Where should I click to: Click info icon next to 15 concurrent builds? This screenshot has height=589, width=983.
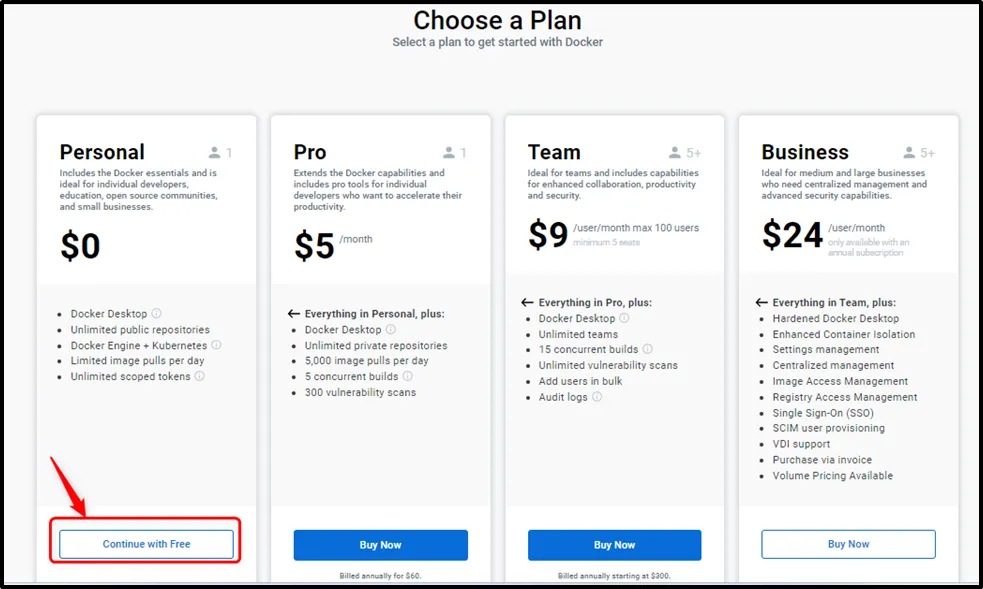[x=647, y=349]
